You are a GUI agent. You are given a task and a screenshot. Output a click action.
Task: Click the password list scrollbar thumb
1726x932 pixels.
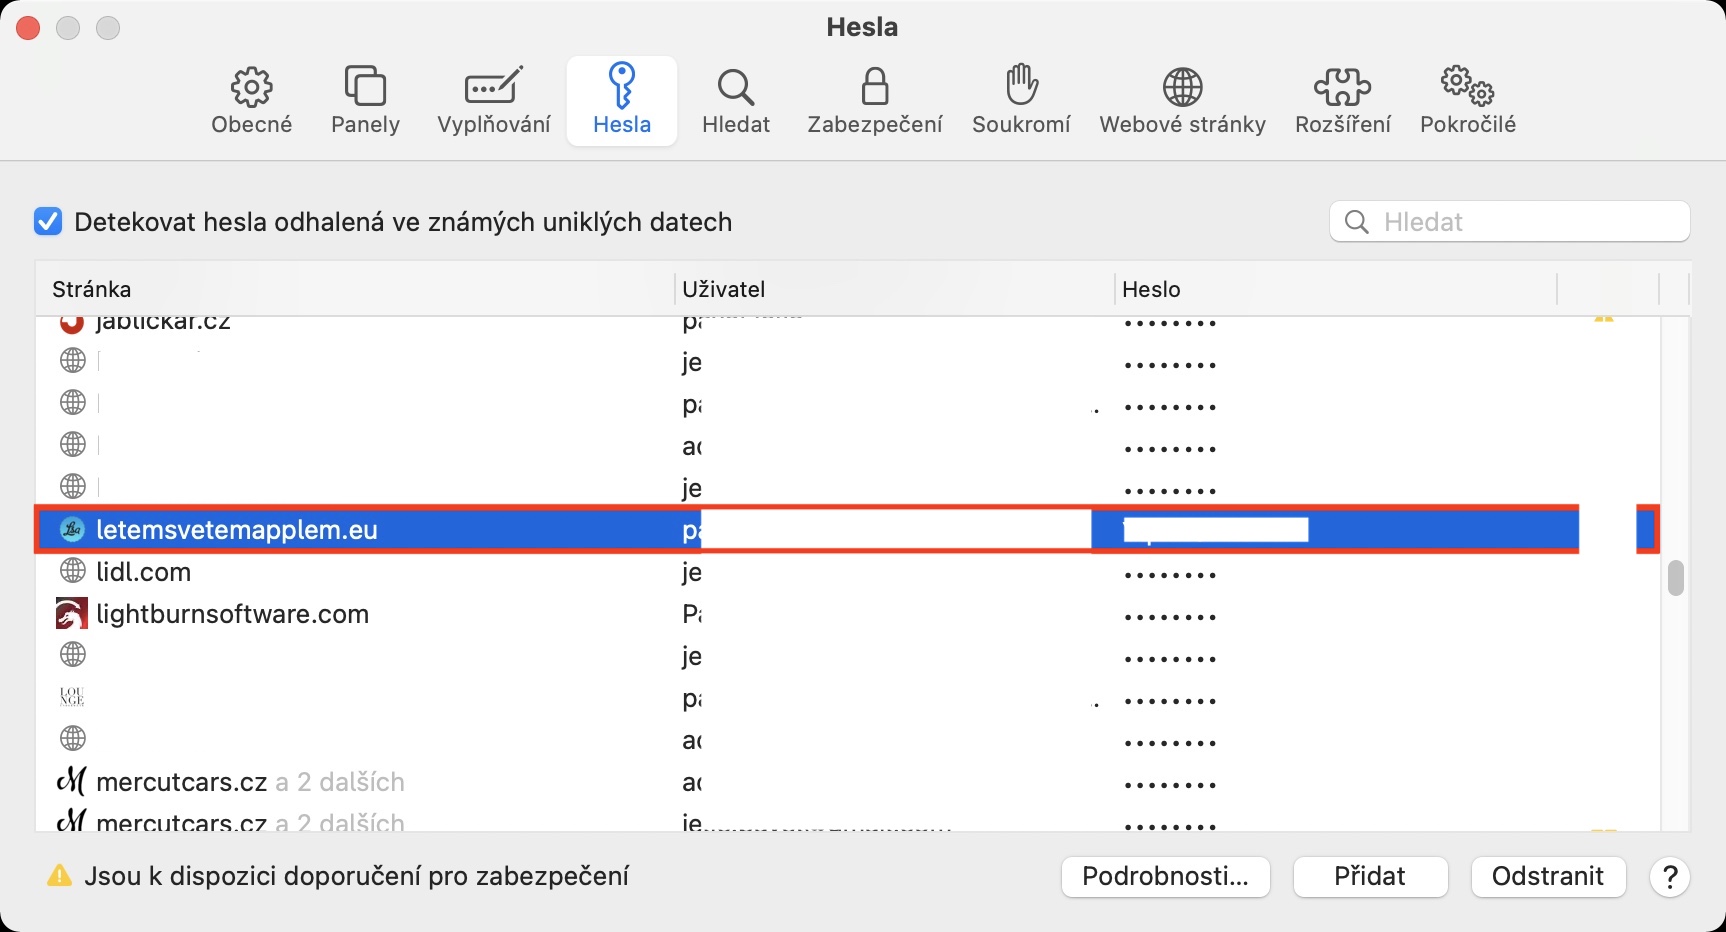[1676, 578]
